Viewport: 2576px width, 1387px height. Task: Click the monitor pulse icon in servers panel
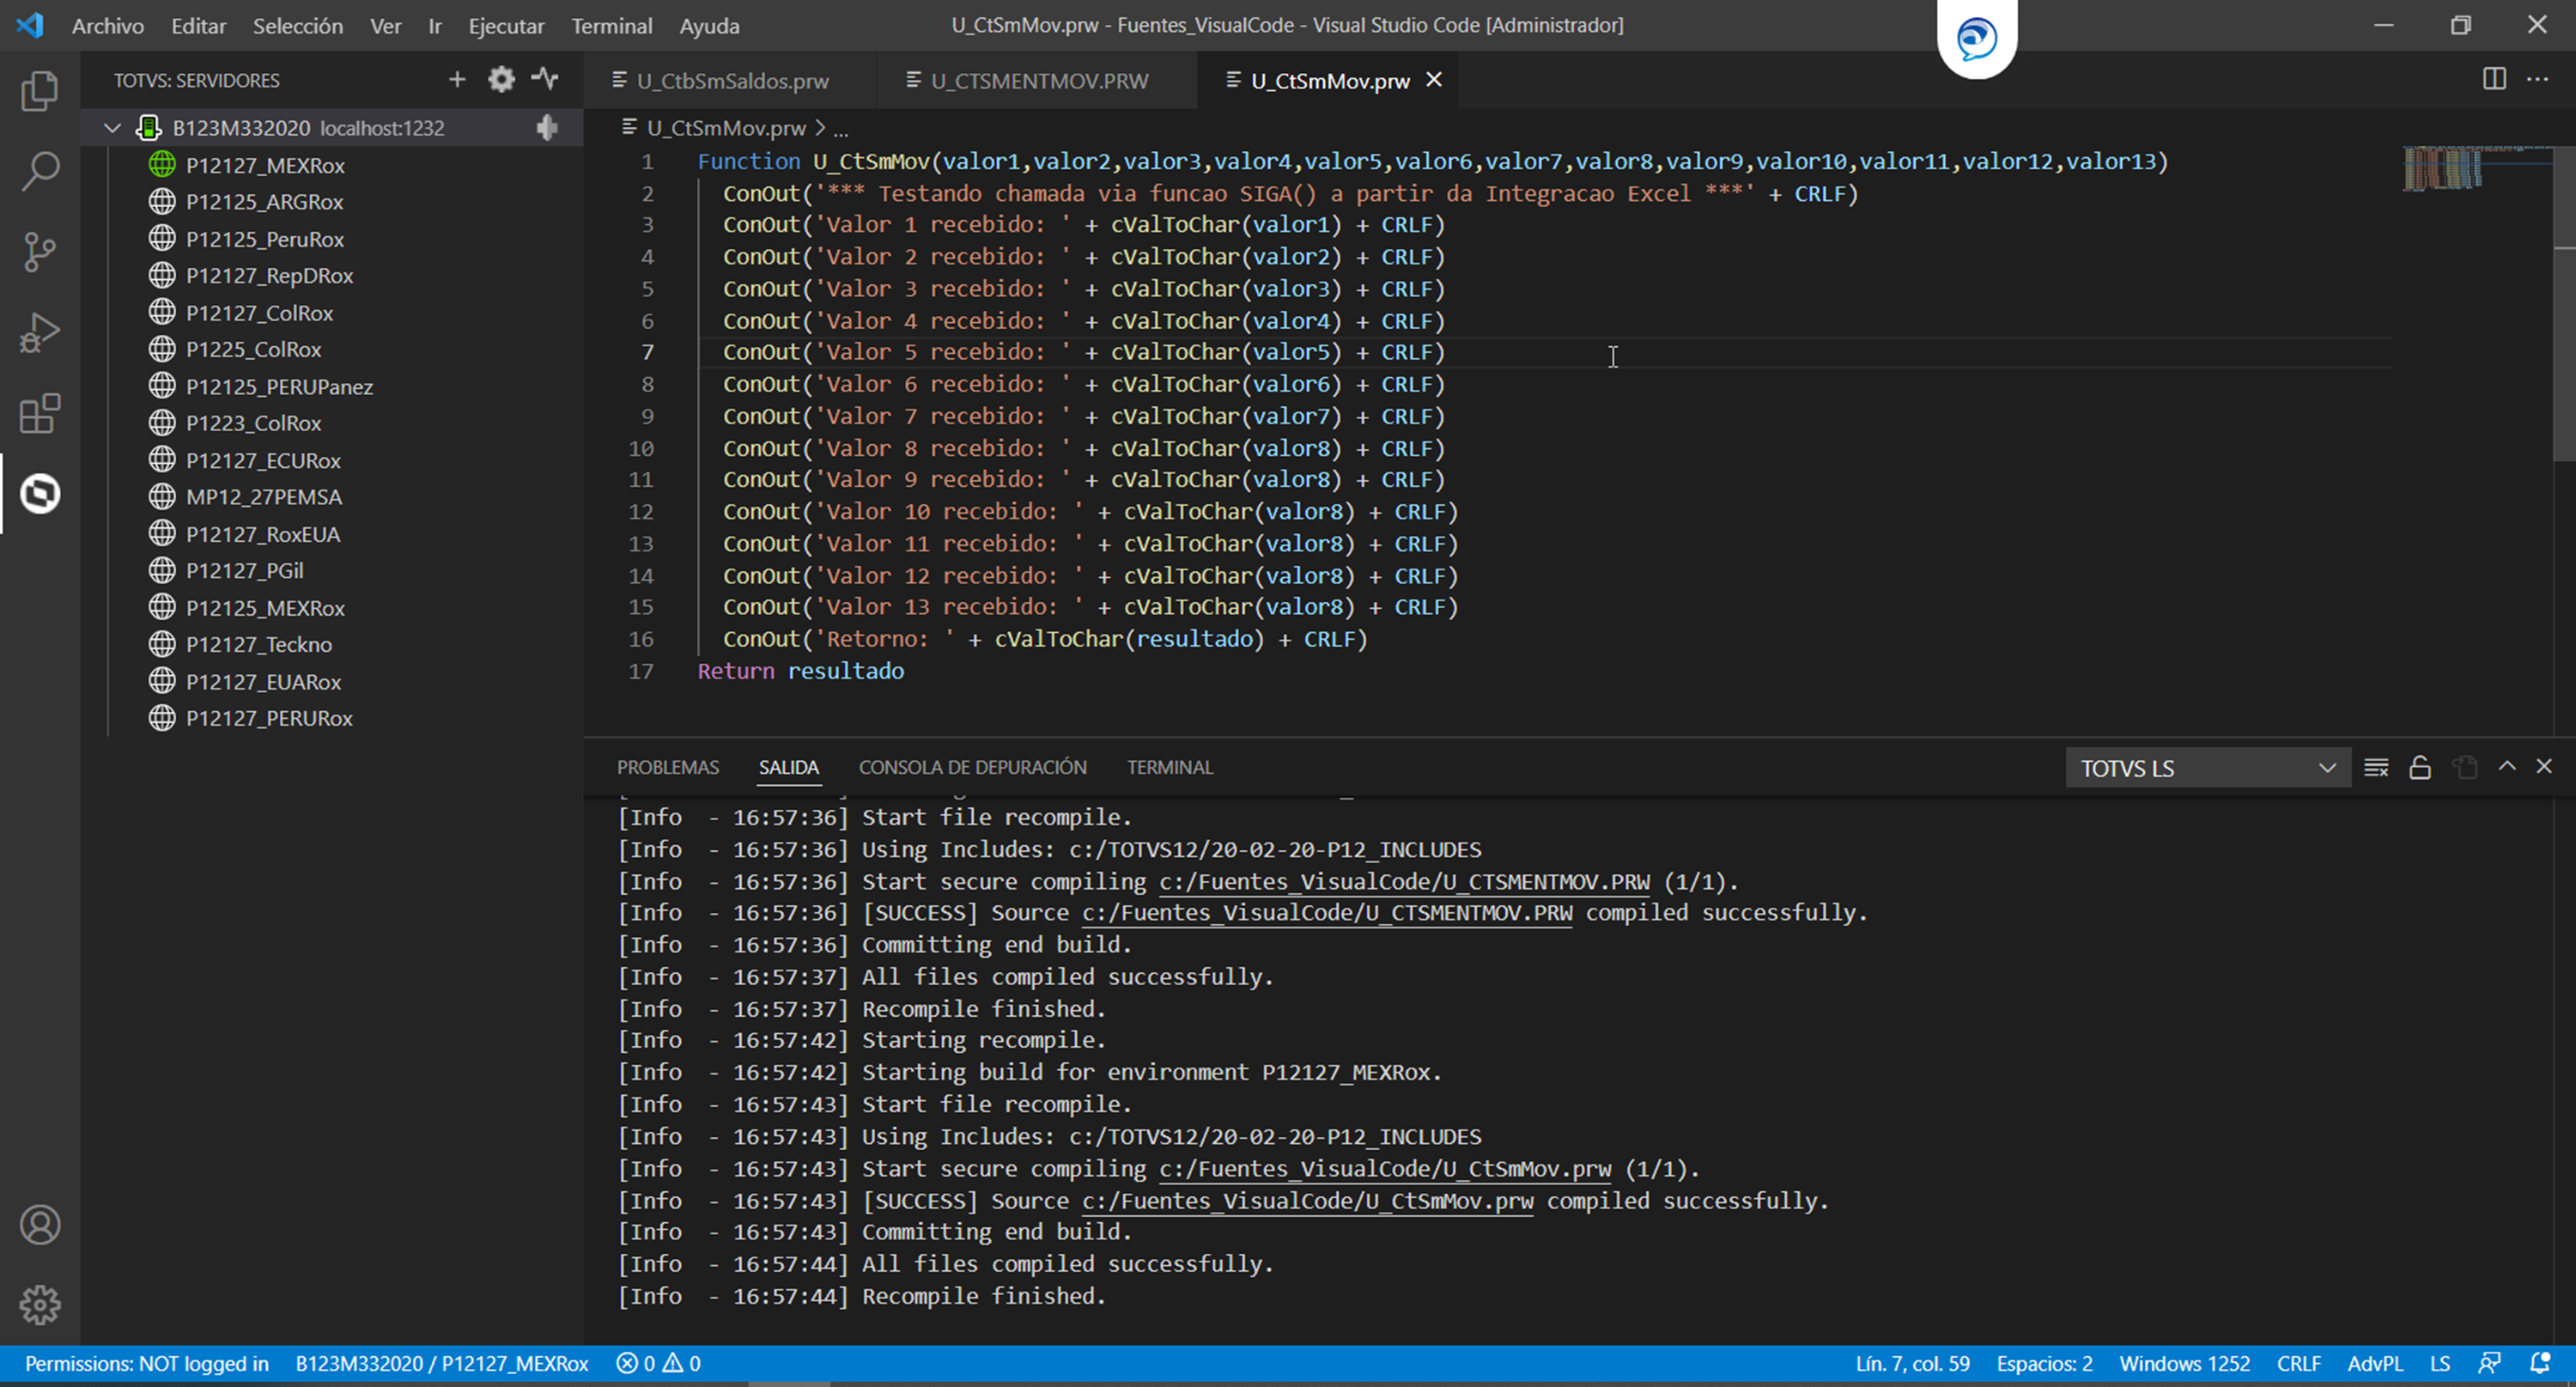coord(545,79)
